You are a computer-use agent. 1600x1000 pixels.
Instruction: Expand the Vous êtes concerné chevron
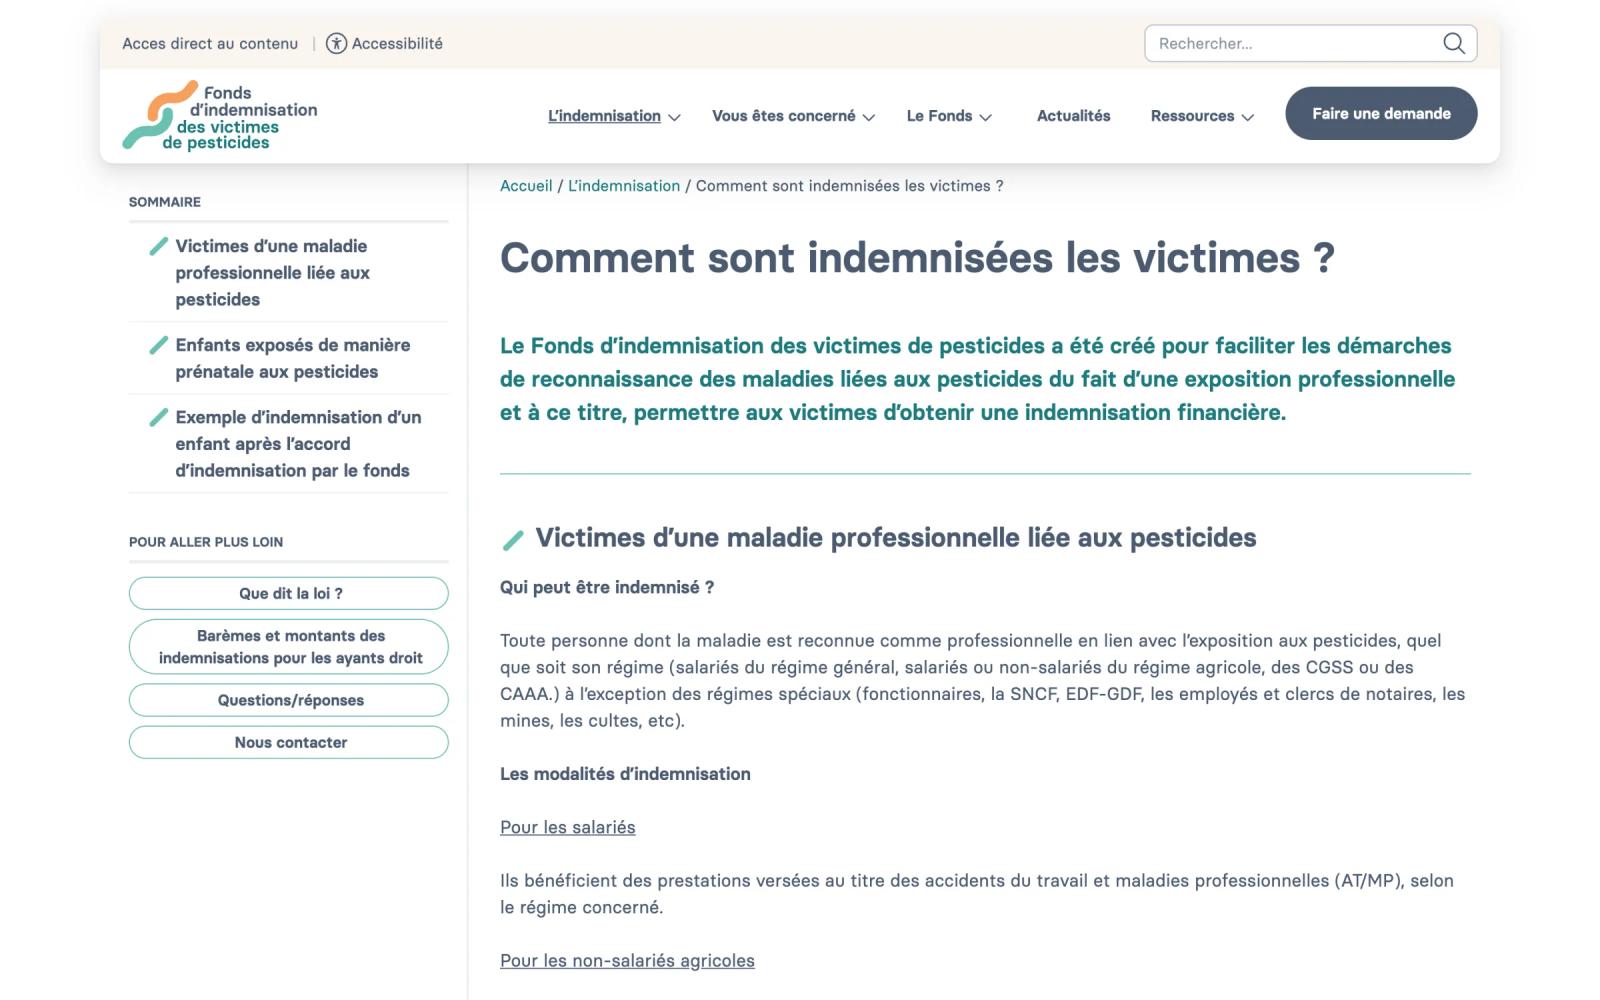coord(869,117)
